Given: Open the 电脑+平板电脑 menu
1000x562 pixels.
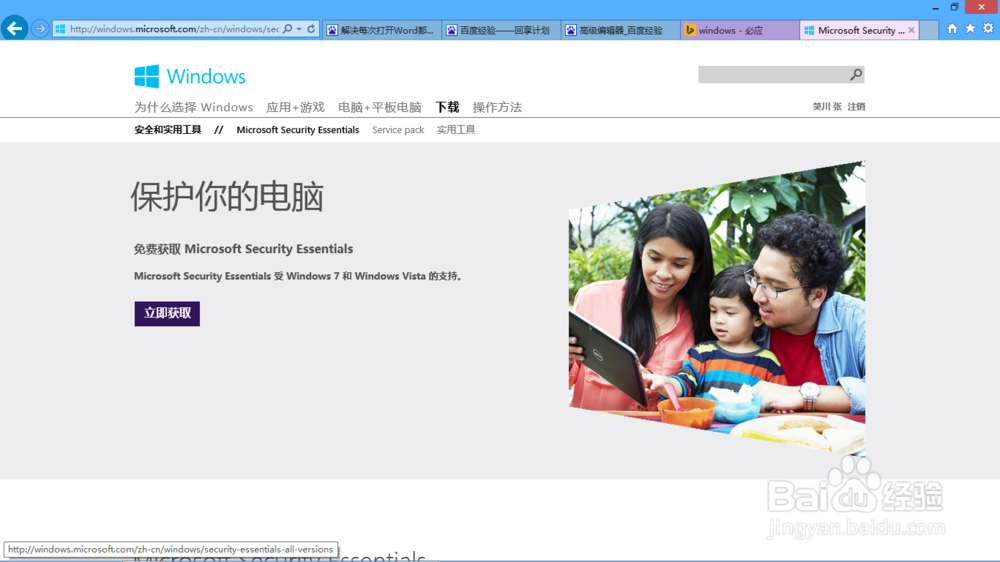Looking at the screenshot, I should click(379, 107).
